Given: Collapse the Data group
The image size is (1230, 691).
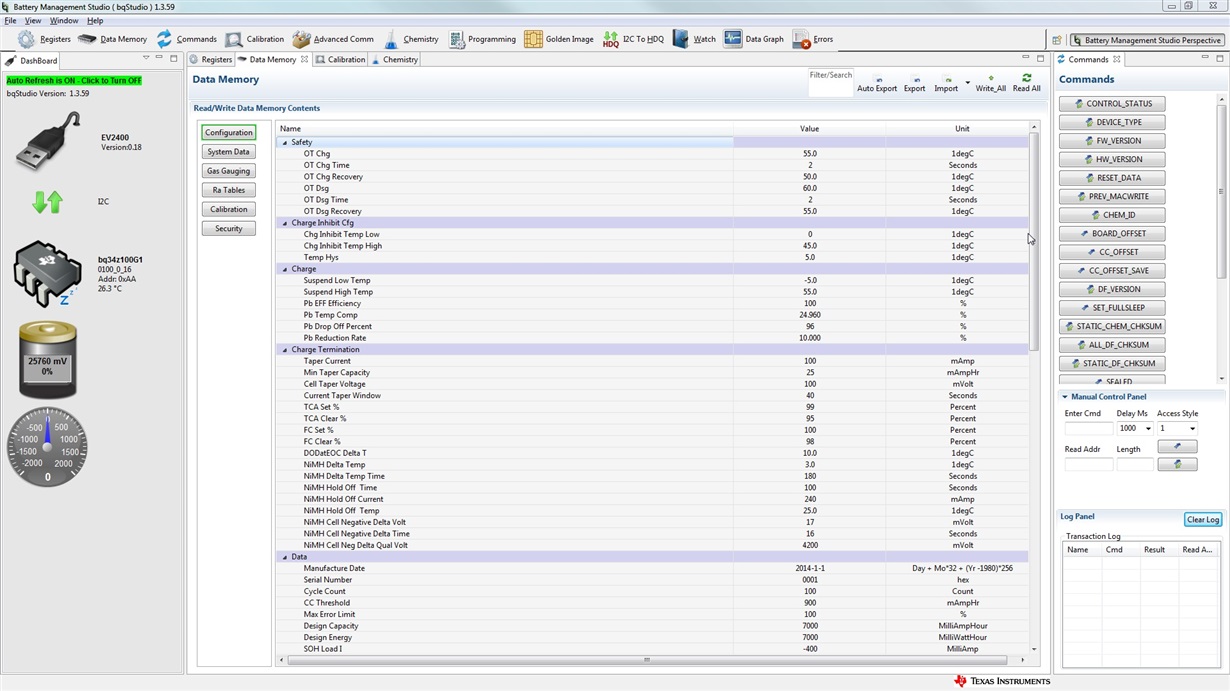Looking at the screenshot, I should [285, 557].
